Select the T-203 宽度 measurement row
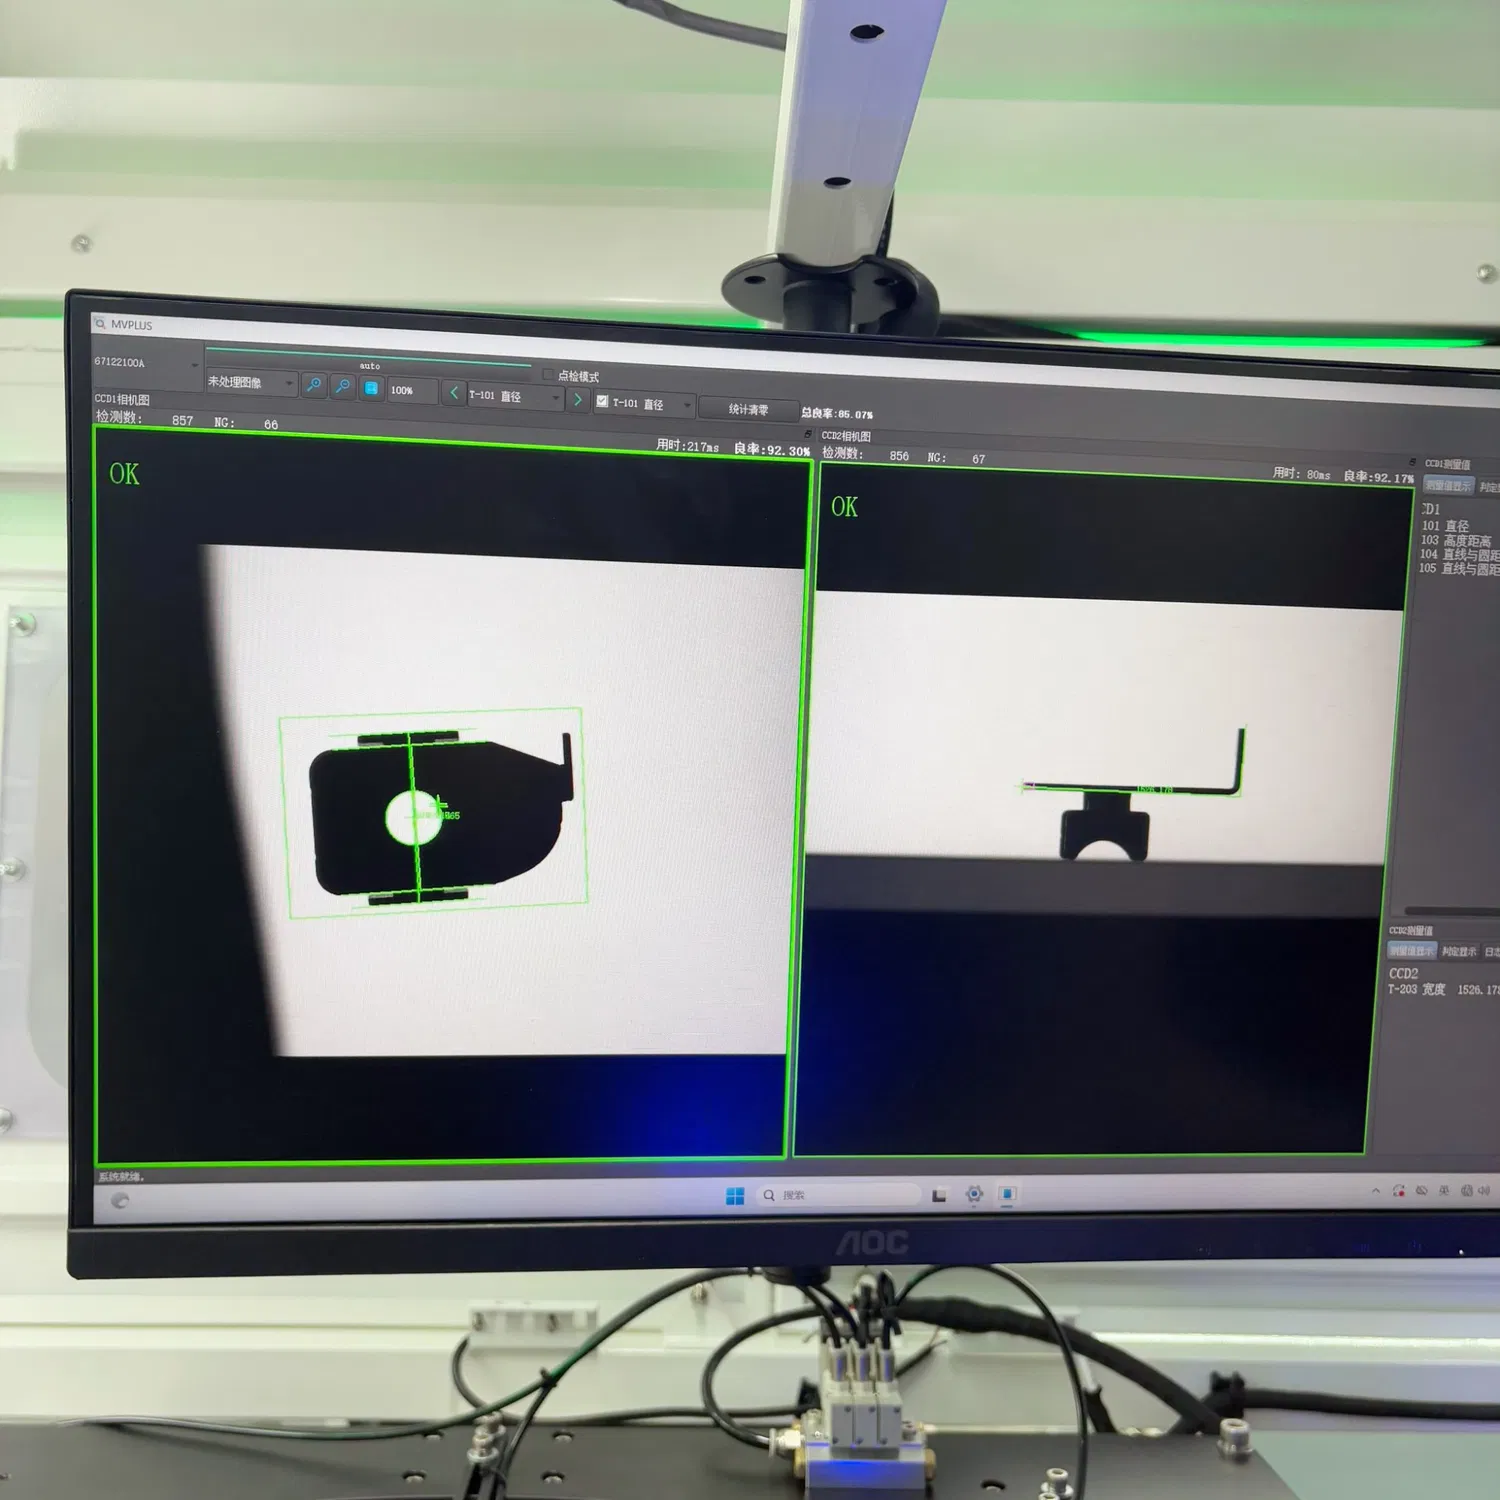1500x1500 pixels. click(x=1443, y=989)
